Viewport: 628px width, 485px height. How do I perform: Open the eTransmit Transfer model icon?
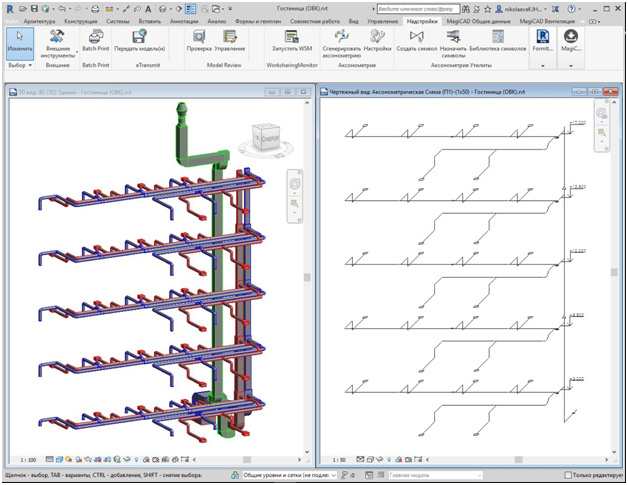[139, 36]
